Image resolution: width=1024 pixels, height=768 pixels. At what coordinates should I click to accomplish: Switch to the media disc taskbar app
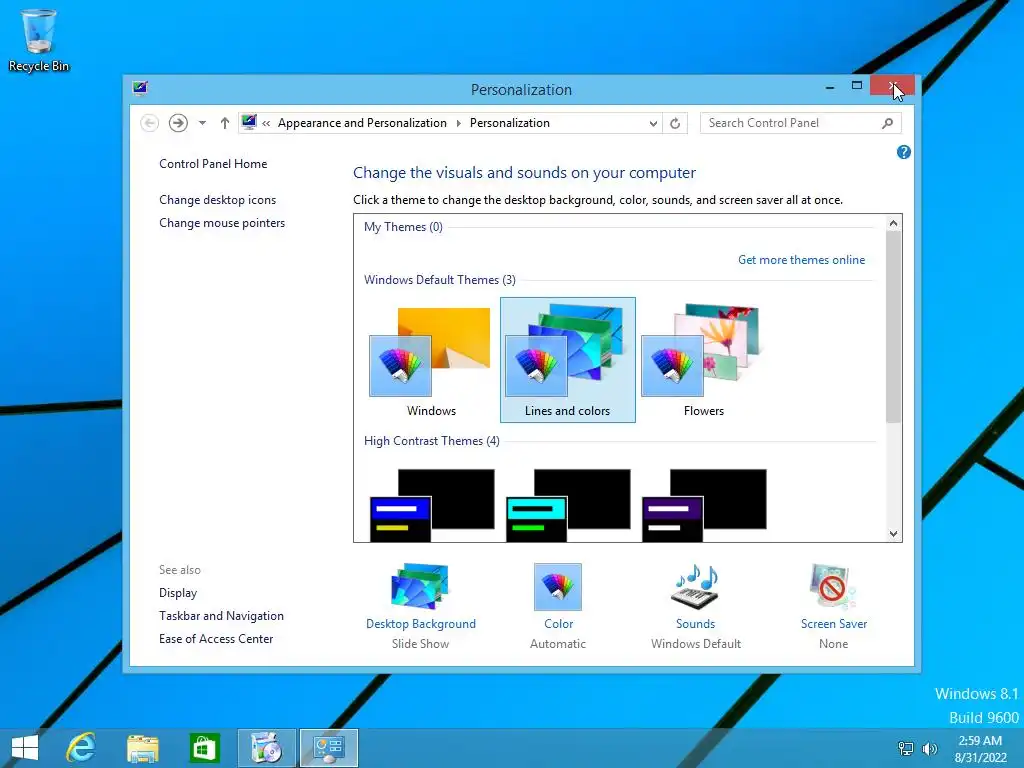point(266,748)
